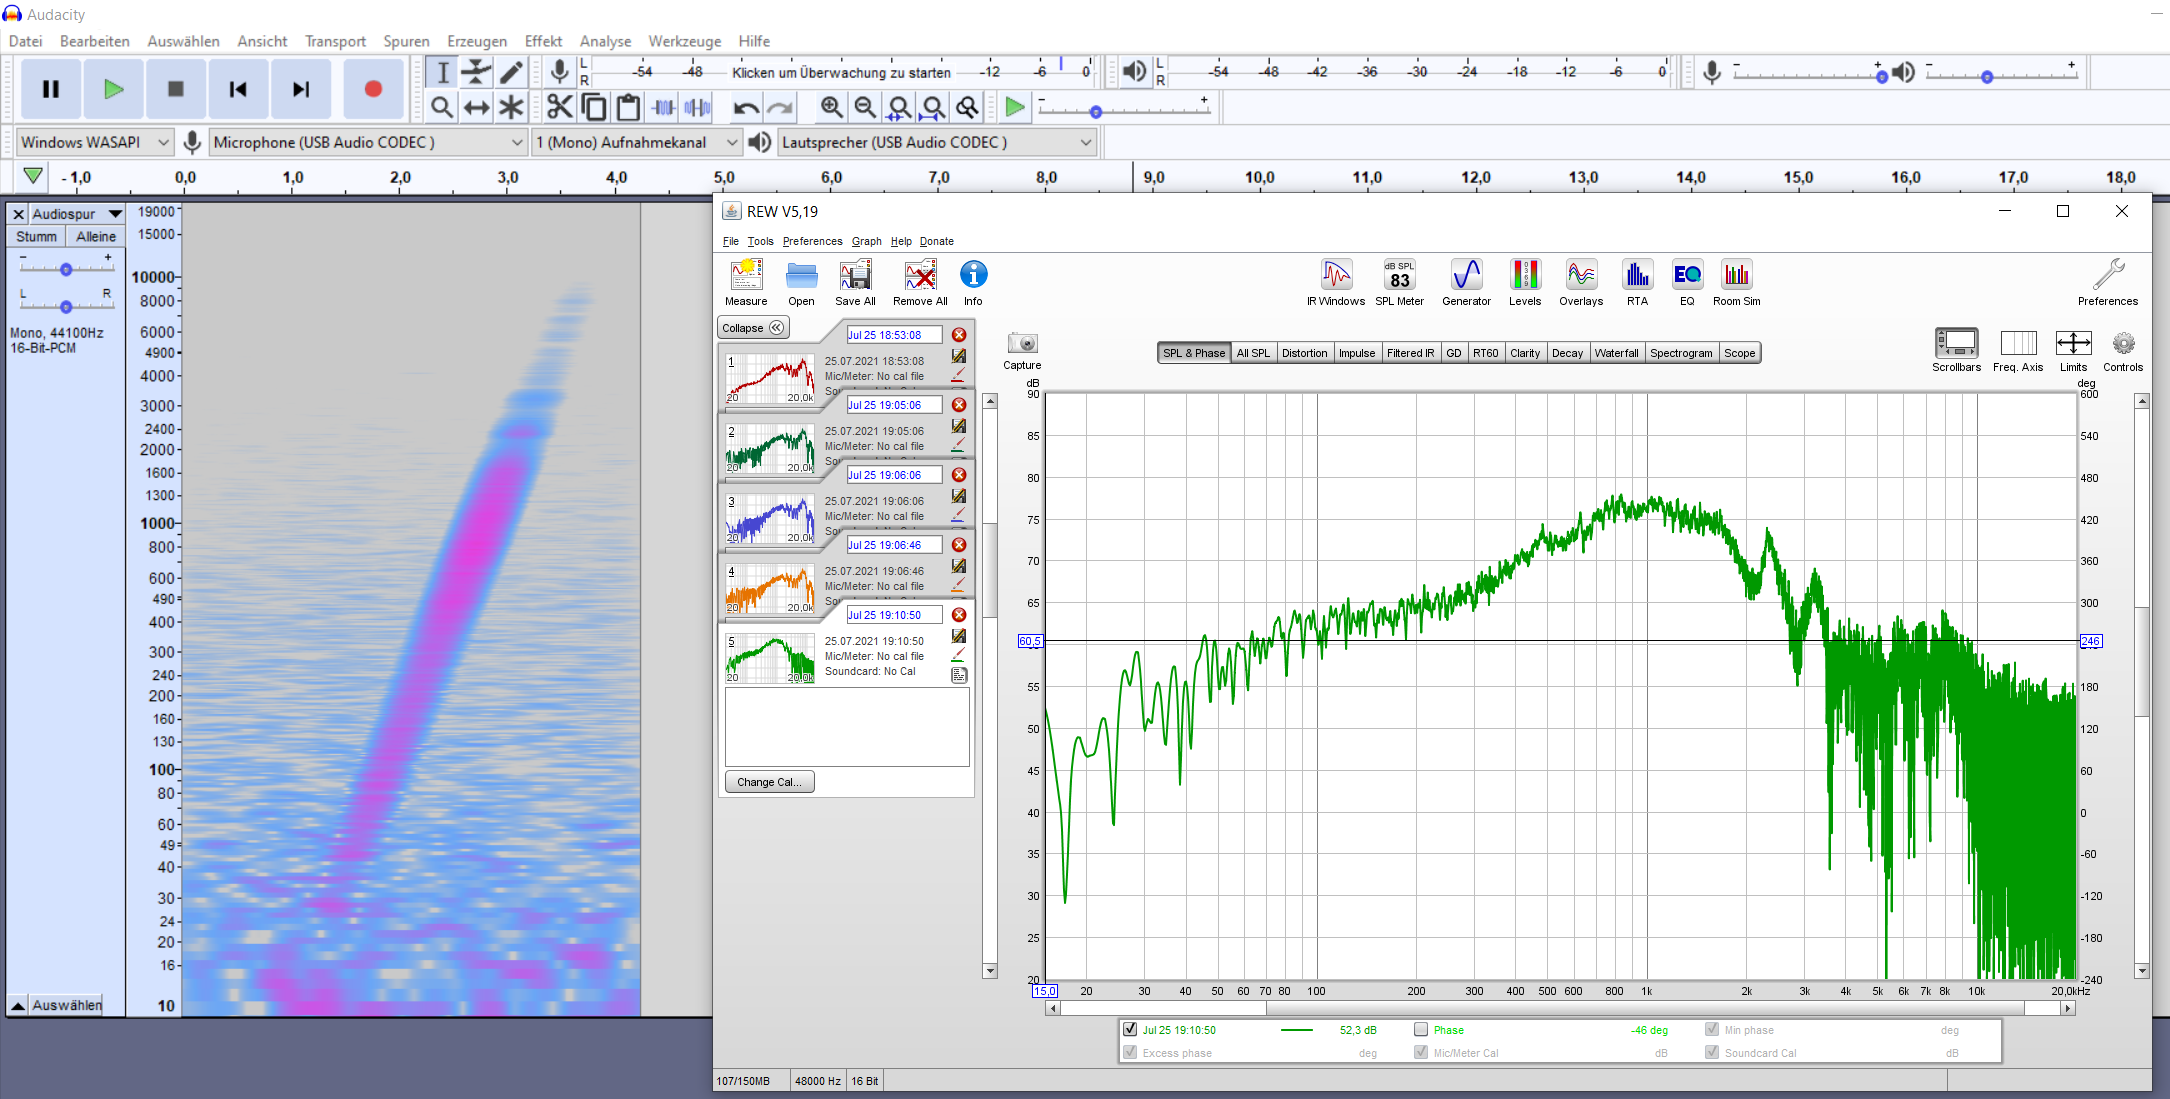Viewport: 2170px width, 1099px height.
Task: Skip to start in Audacity
Action: [238, 89]
